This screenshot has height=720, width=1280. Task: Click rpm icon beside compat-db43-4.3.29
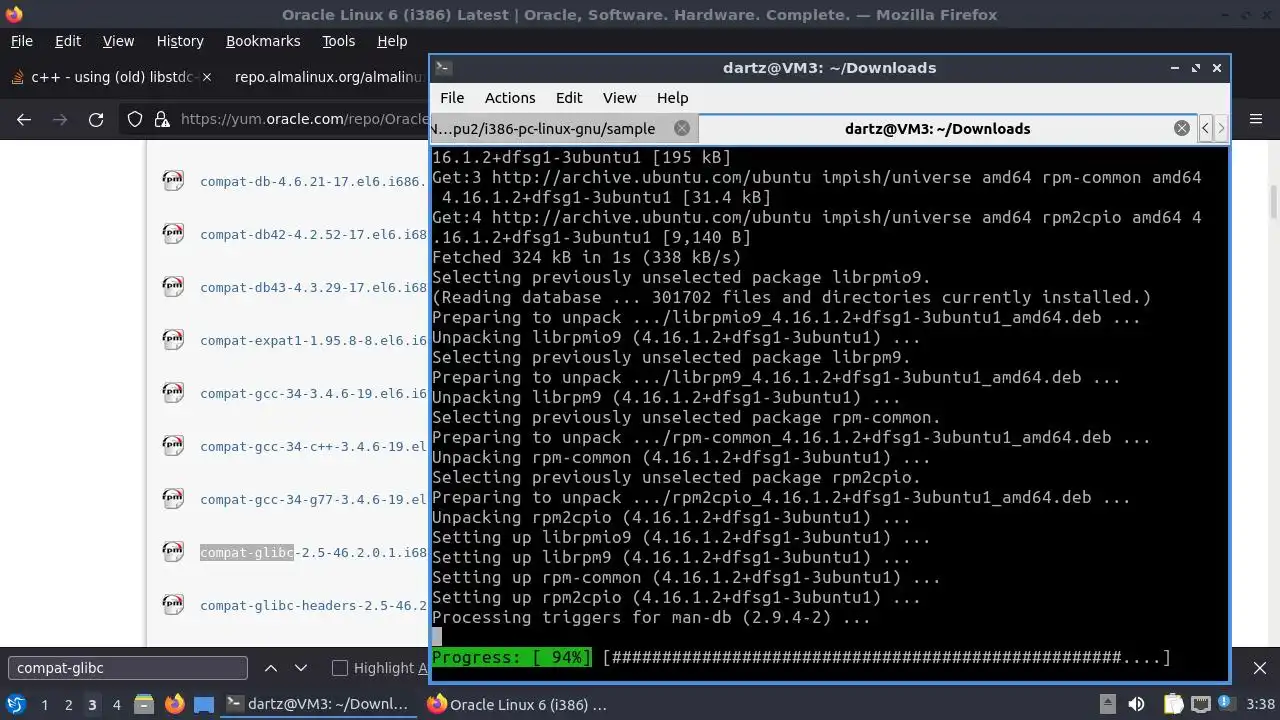[173, 286]
